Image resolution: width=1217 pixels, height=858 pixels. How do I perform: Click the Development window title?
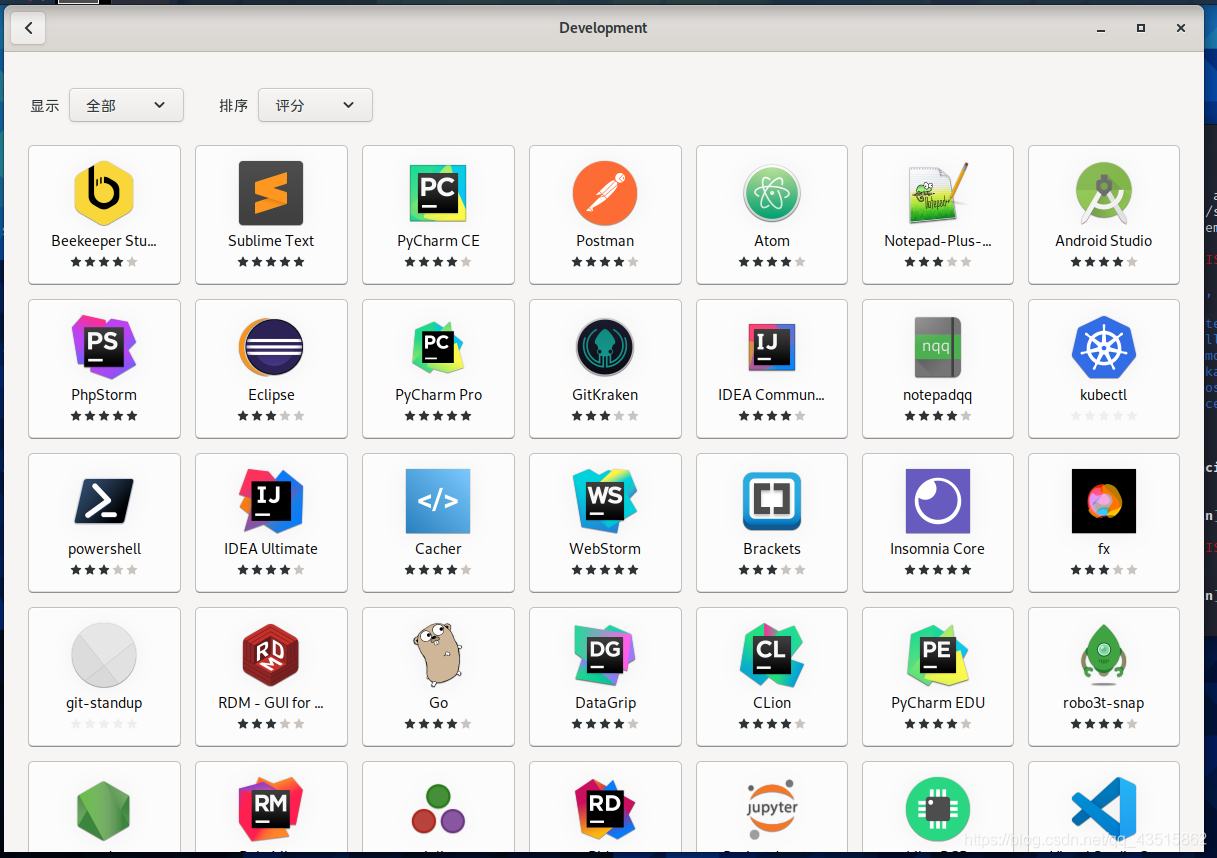[603, 28]
